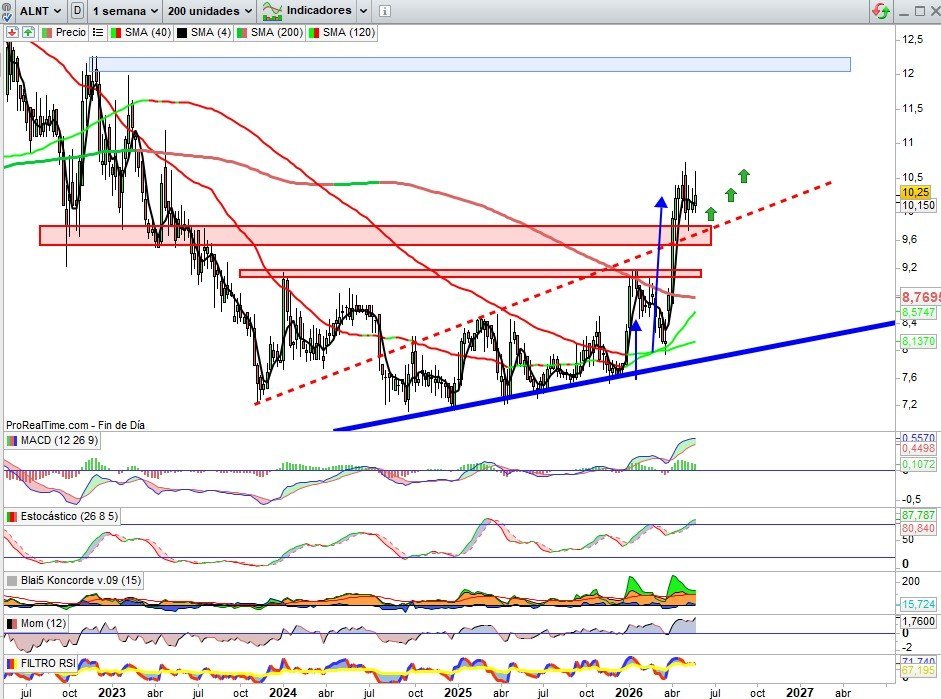Click the 2024 label on time axis
Image resolution: width=941 pixels, height=699 pixels.
[283, 692]
